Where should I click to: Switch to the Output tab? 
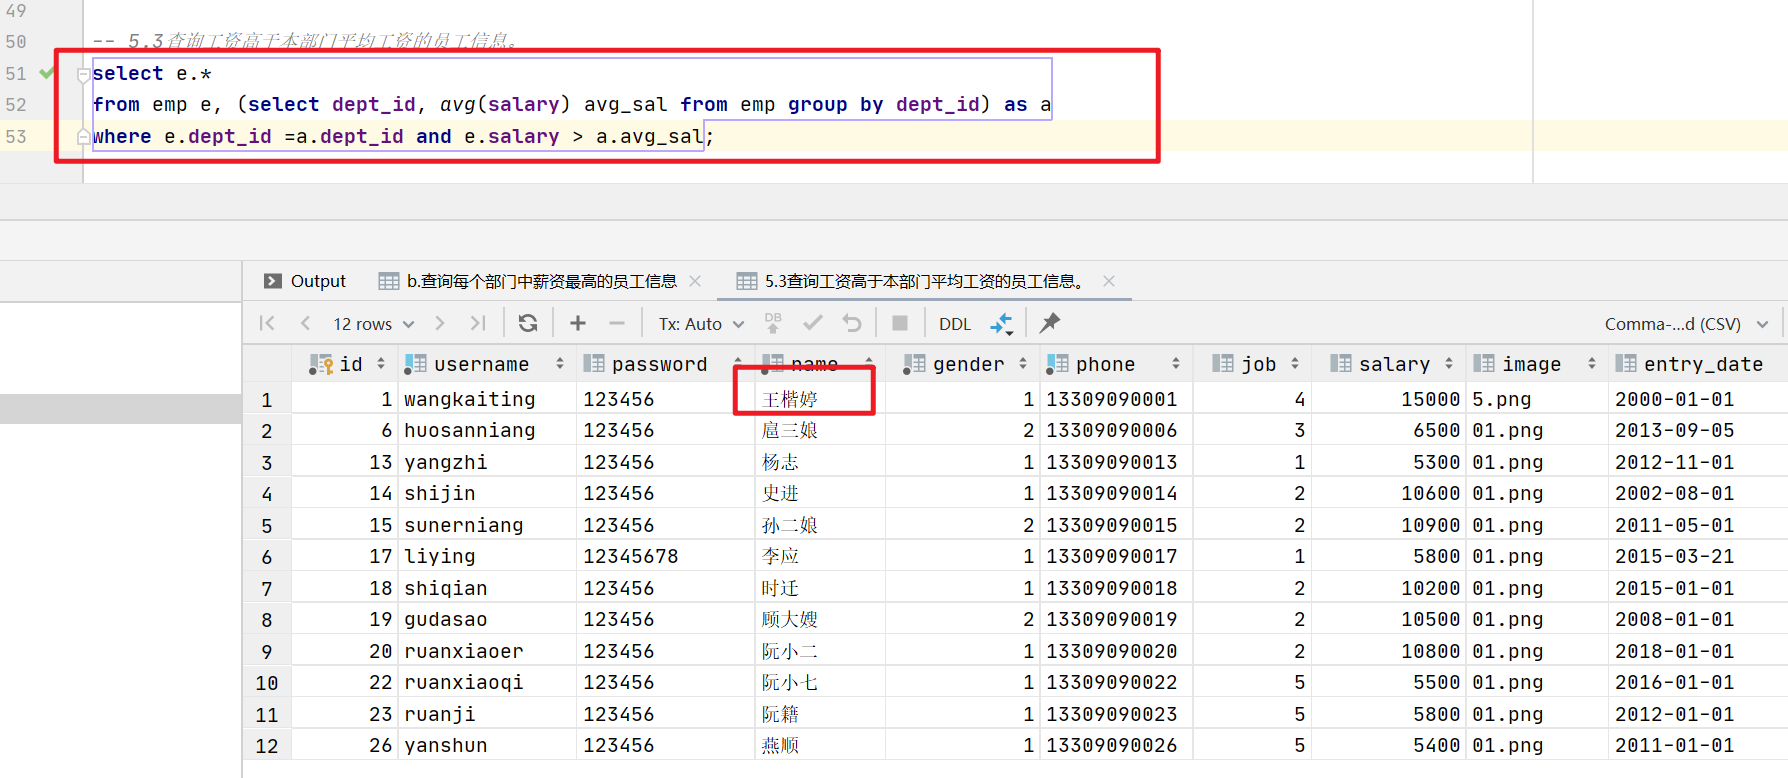pos(305,281)
